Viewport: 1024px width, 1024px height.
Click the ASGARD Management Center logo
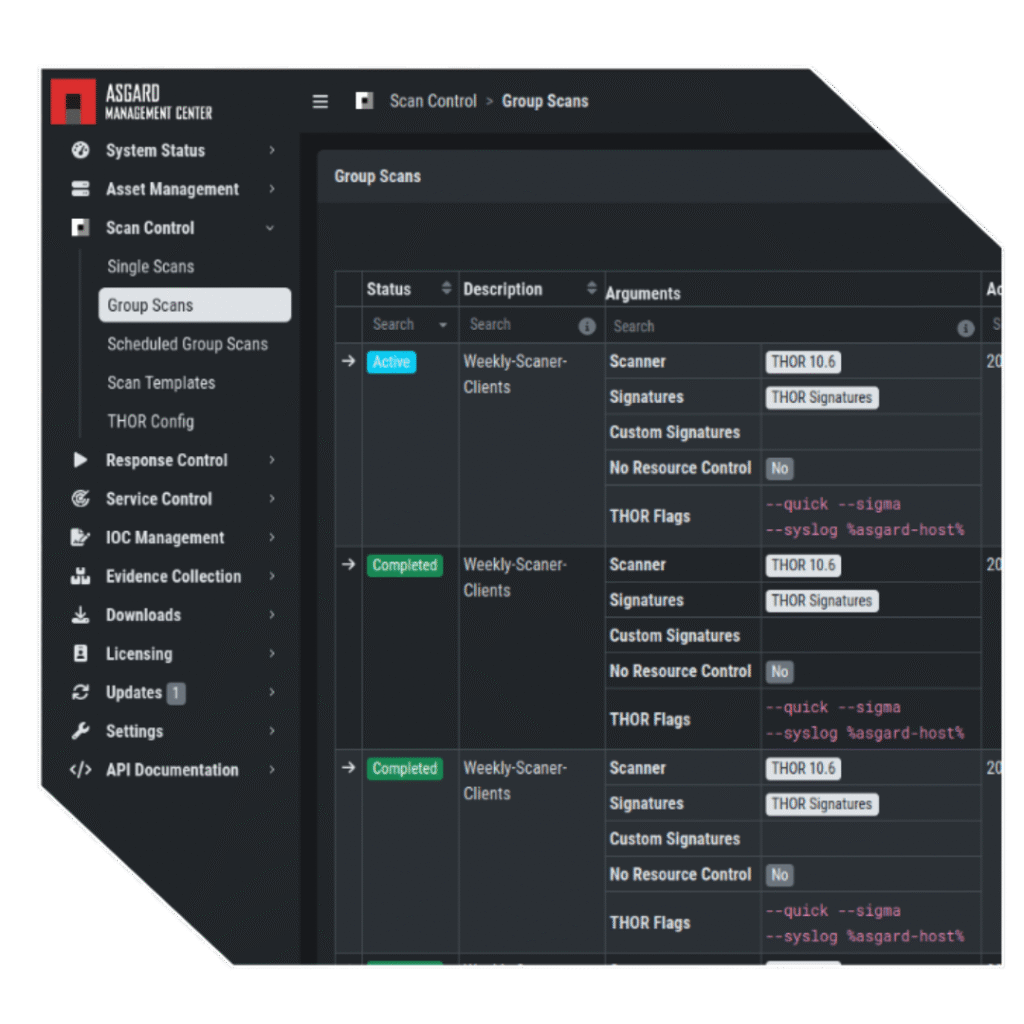[133, 102]
